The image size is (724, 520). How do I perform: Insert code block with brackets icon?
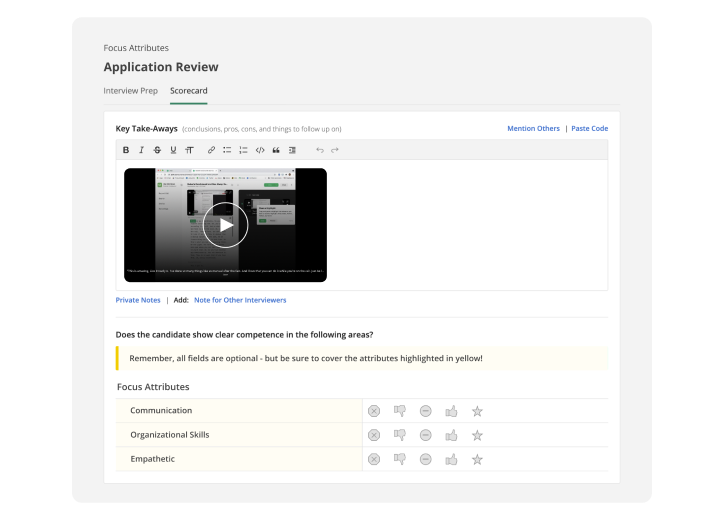[x=260, y=150]
